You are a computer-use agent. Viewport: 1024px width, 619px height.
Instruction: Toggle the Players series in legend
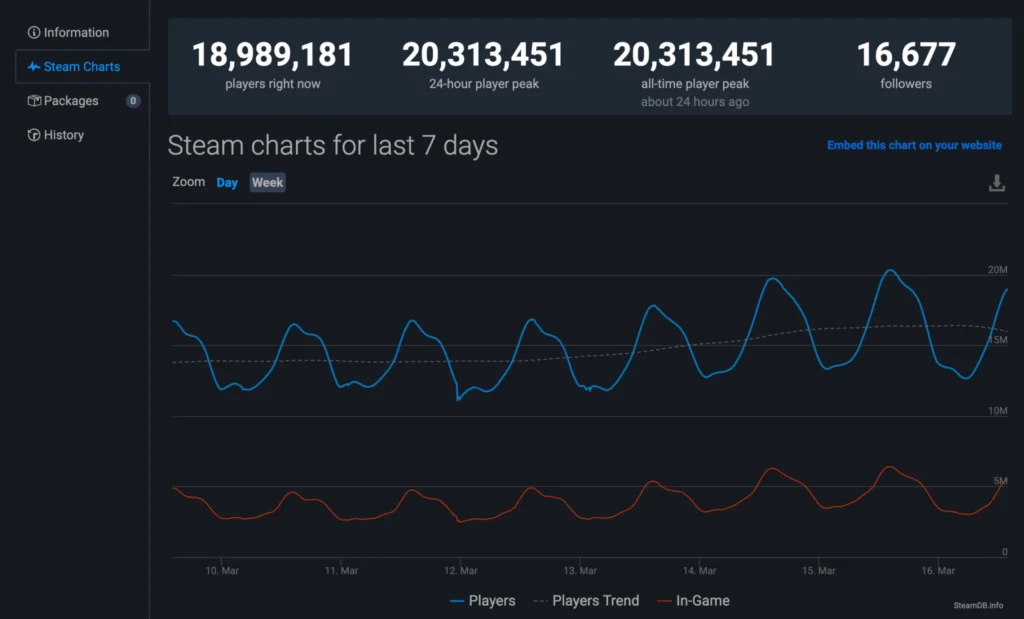click(x=483, y=601)
